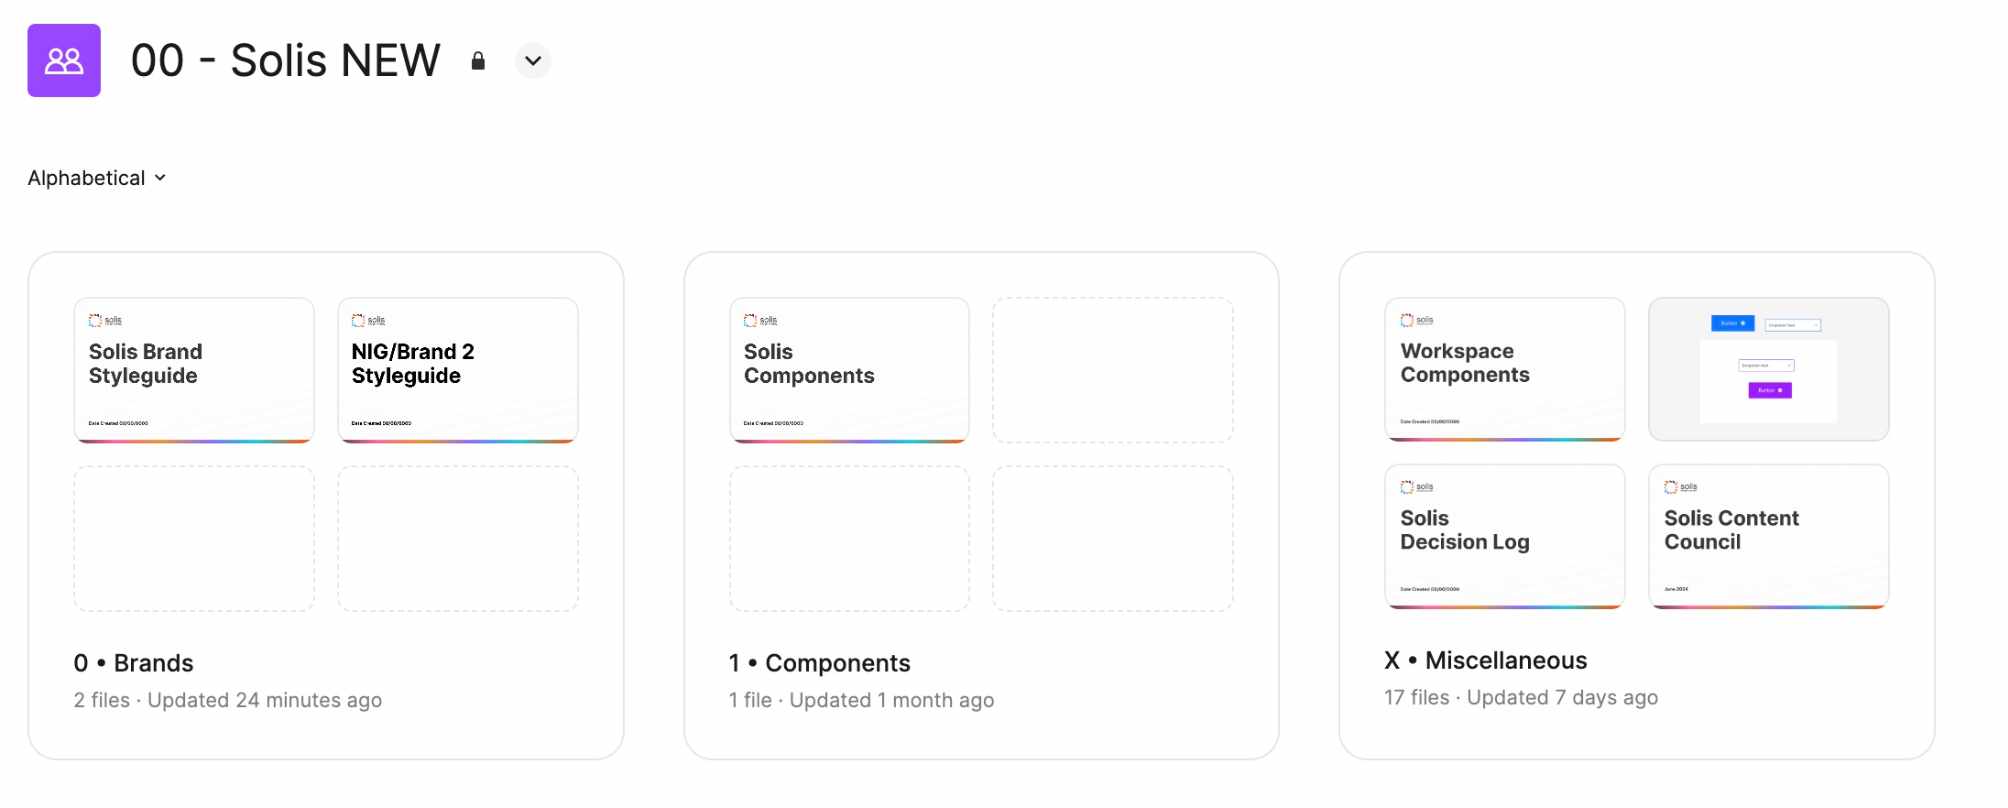This screenshot has width=2008, height=808.
Task: Open the Solis Decision Log file thumbnail
Action: 1504,536
